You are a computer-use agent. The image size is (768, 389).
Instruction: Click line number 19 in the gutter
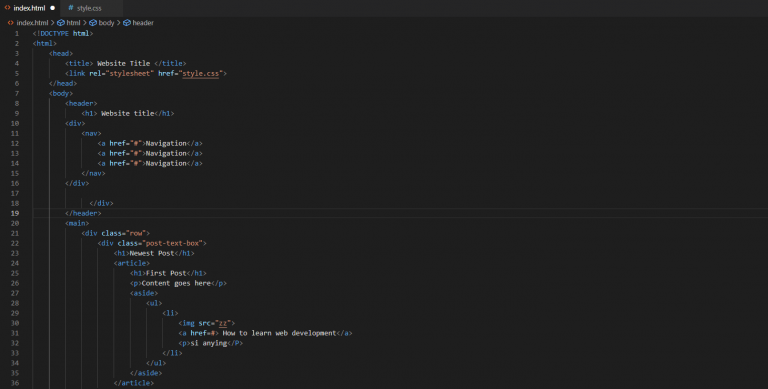(15, 214)
